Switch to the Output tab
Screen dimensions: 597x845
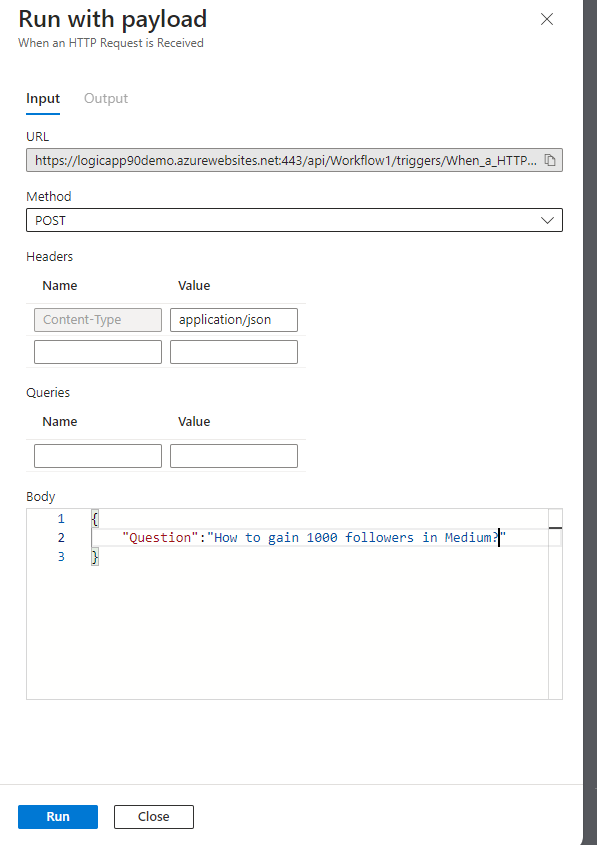[x=106, y=99]
